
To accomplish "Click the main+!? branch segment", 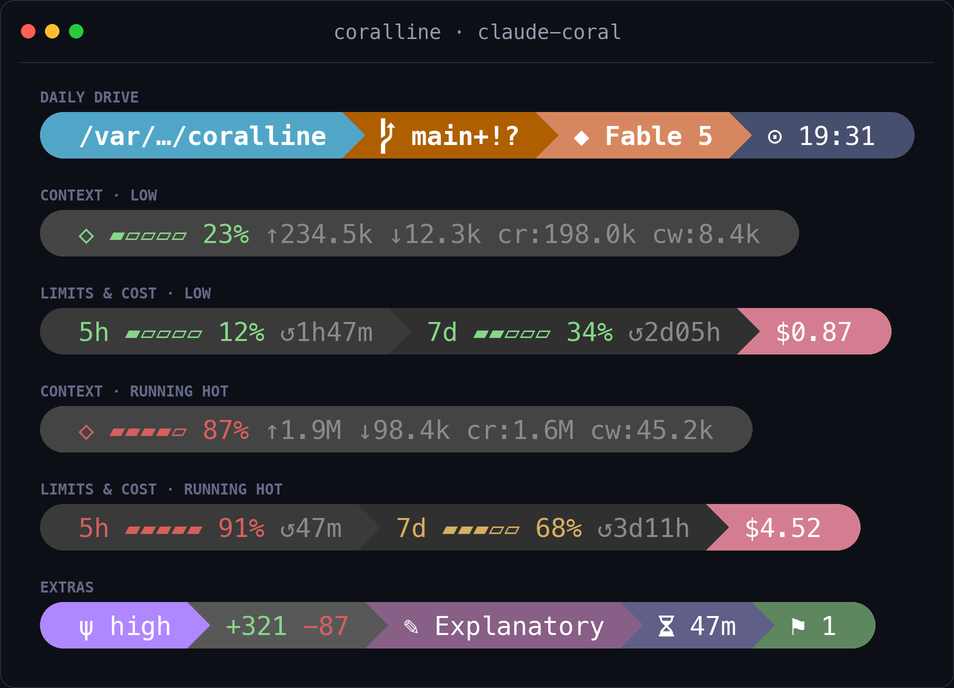I will coord(450,136).
